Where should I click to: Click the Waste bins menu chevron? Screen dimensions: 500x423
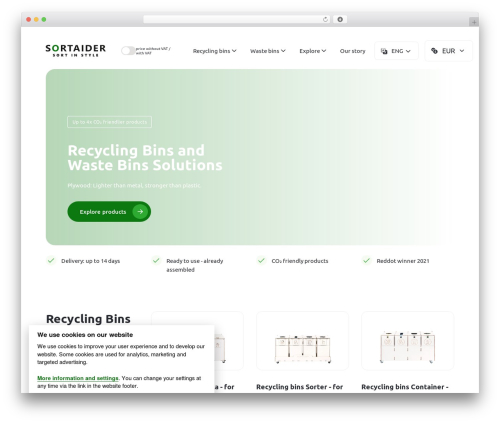click(x=283, y=51)
